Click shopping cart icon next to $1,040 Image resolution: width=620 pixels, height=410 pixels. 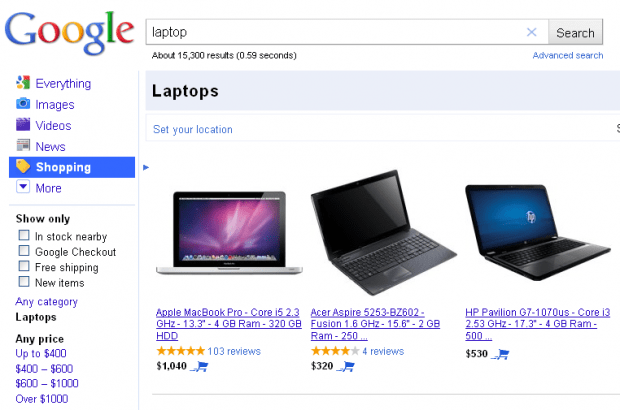click(x=199, y=367)
